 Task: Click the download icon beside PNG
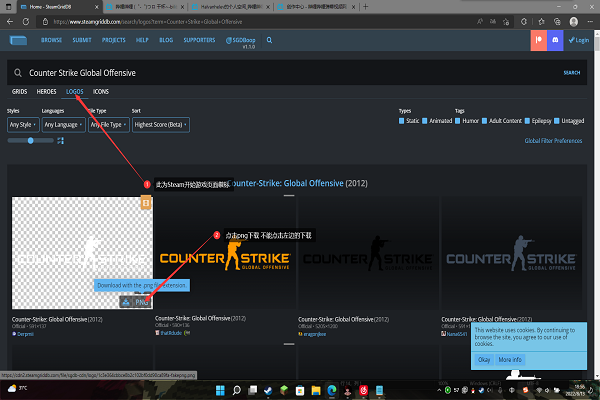tap(126, 301)
